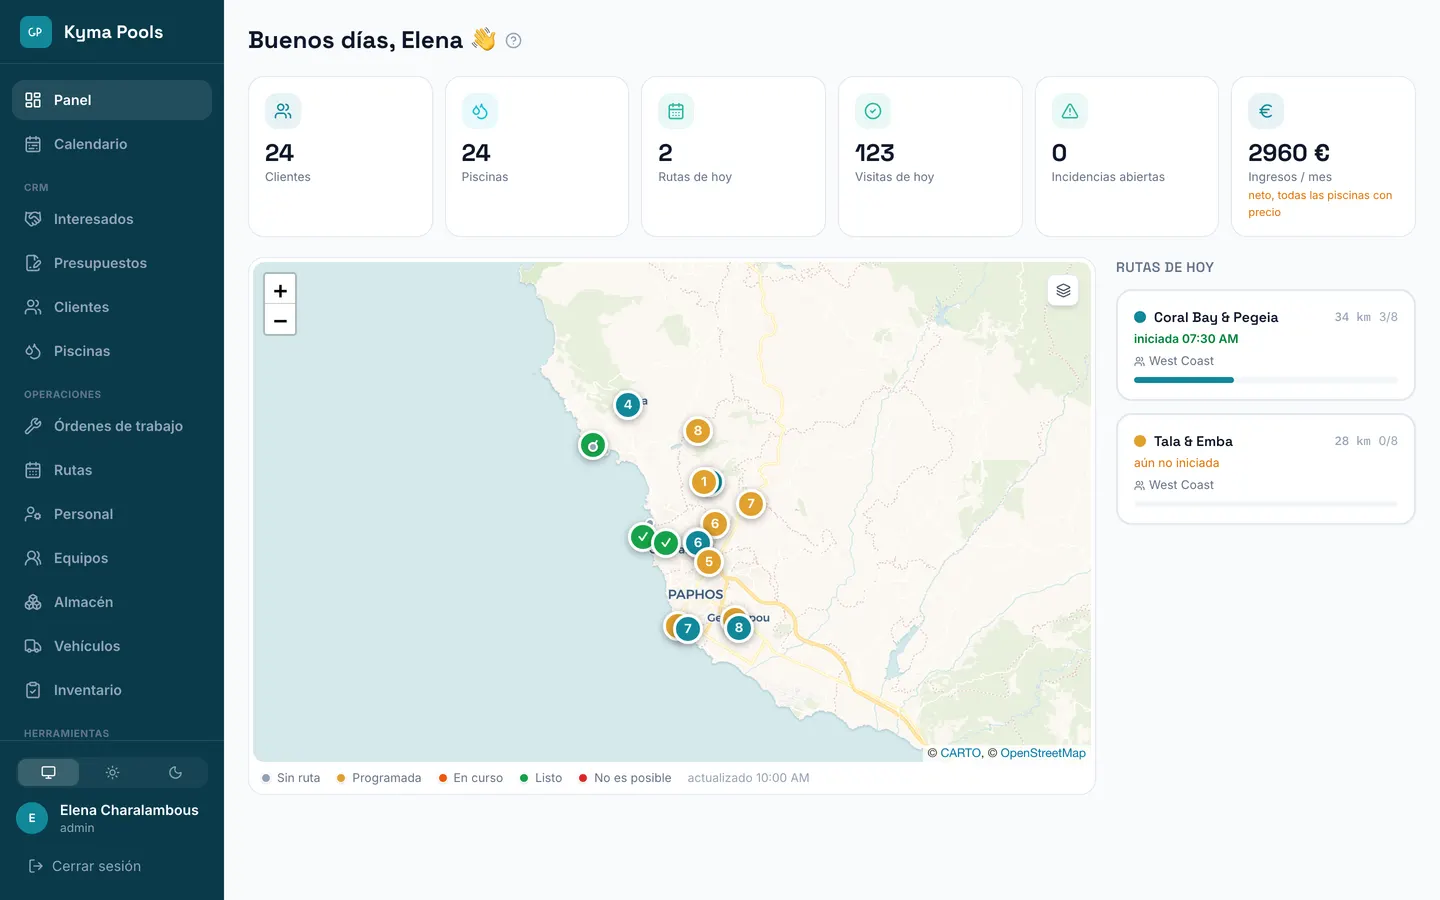Click the Elena Charalambous avatar

coord(32,818)
